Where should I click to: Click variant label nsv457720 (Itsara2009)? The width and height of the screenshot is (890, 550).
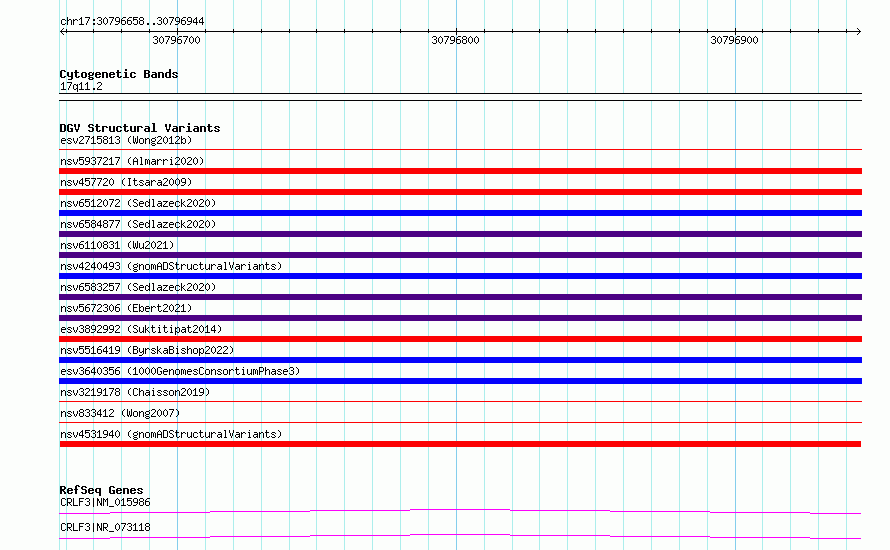click(x=126, y=182)
